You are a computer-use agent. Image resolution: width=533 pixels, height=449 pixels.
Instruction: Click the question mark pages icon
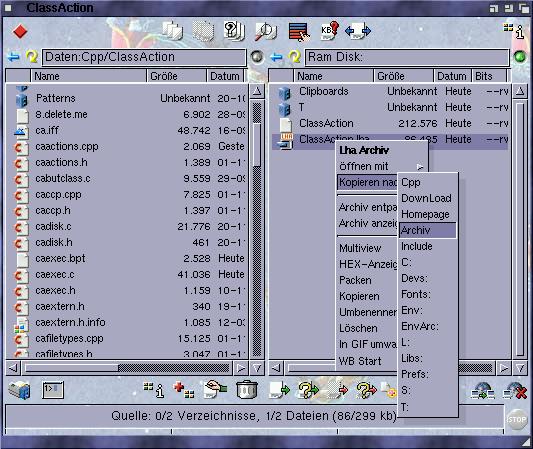point(234,31)
